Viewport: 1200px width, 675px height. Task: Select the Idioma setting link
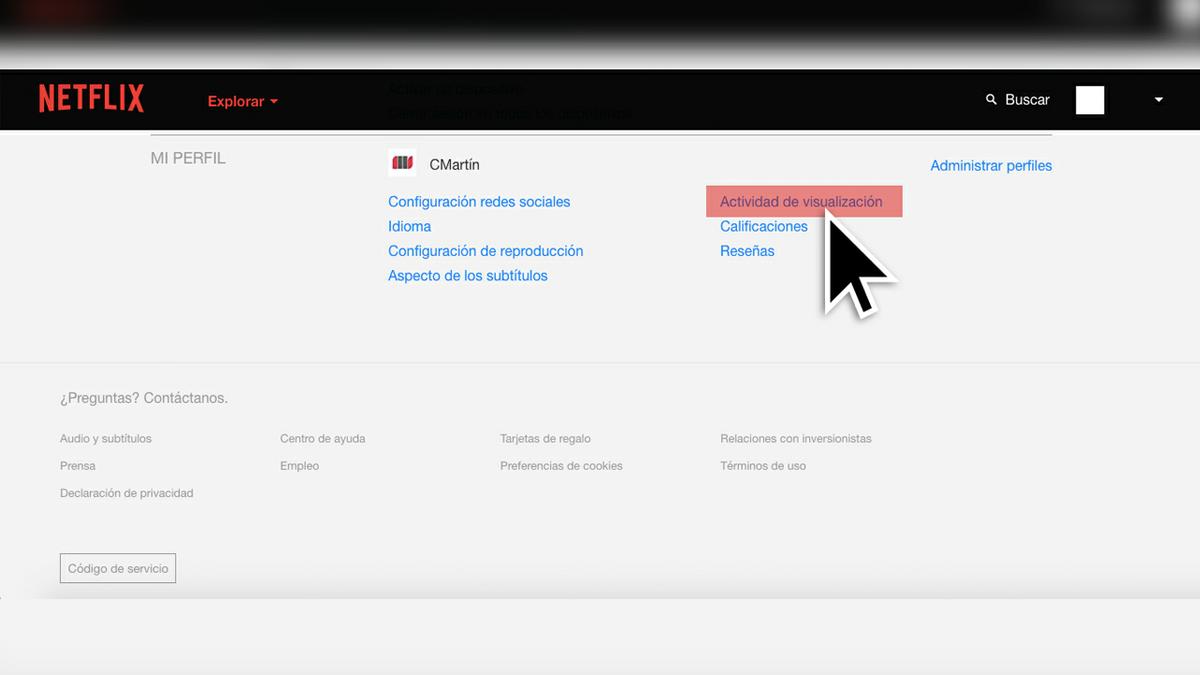tap(409, 227)
